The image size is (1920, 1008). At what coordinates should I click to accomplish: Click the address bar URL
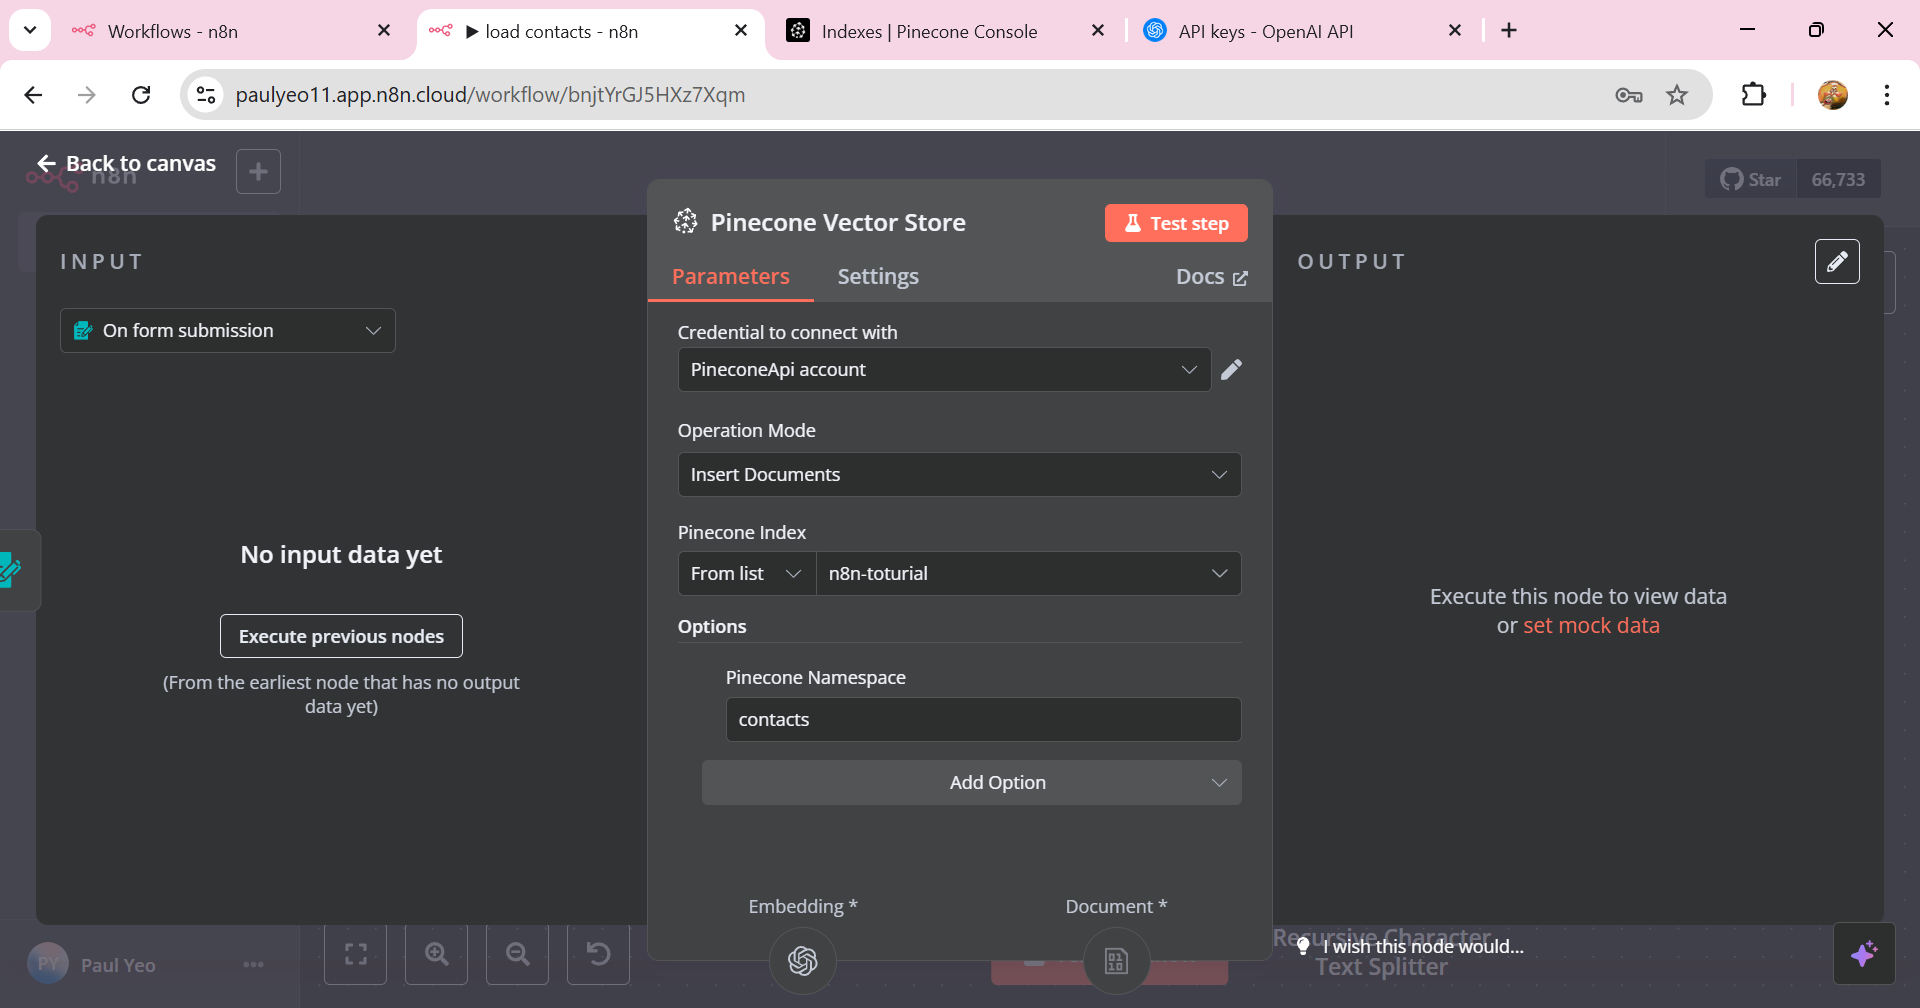tap(490, 95)
